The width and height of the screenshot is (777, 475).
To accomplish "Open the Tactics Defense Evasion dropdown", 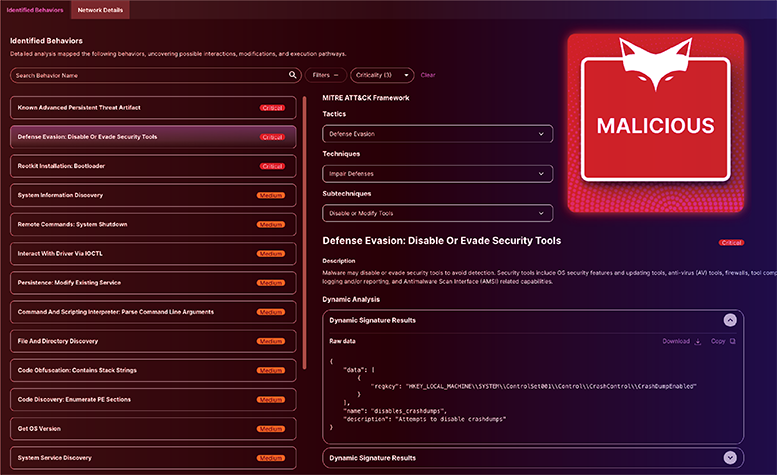I will coord(438,134).
